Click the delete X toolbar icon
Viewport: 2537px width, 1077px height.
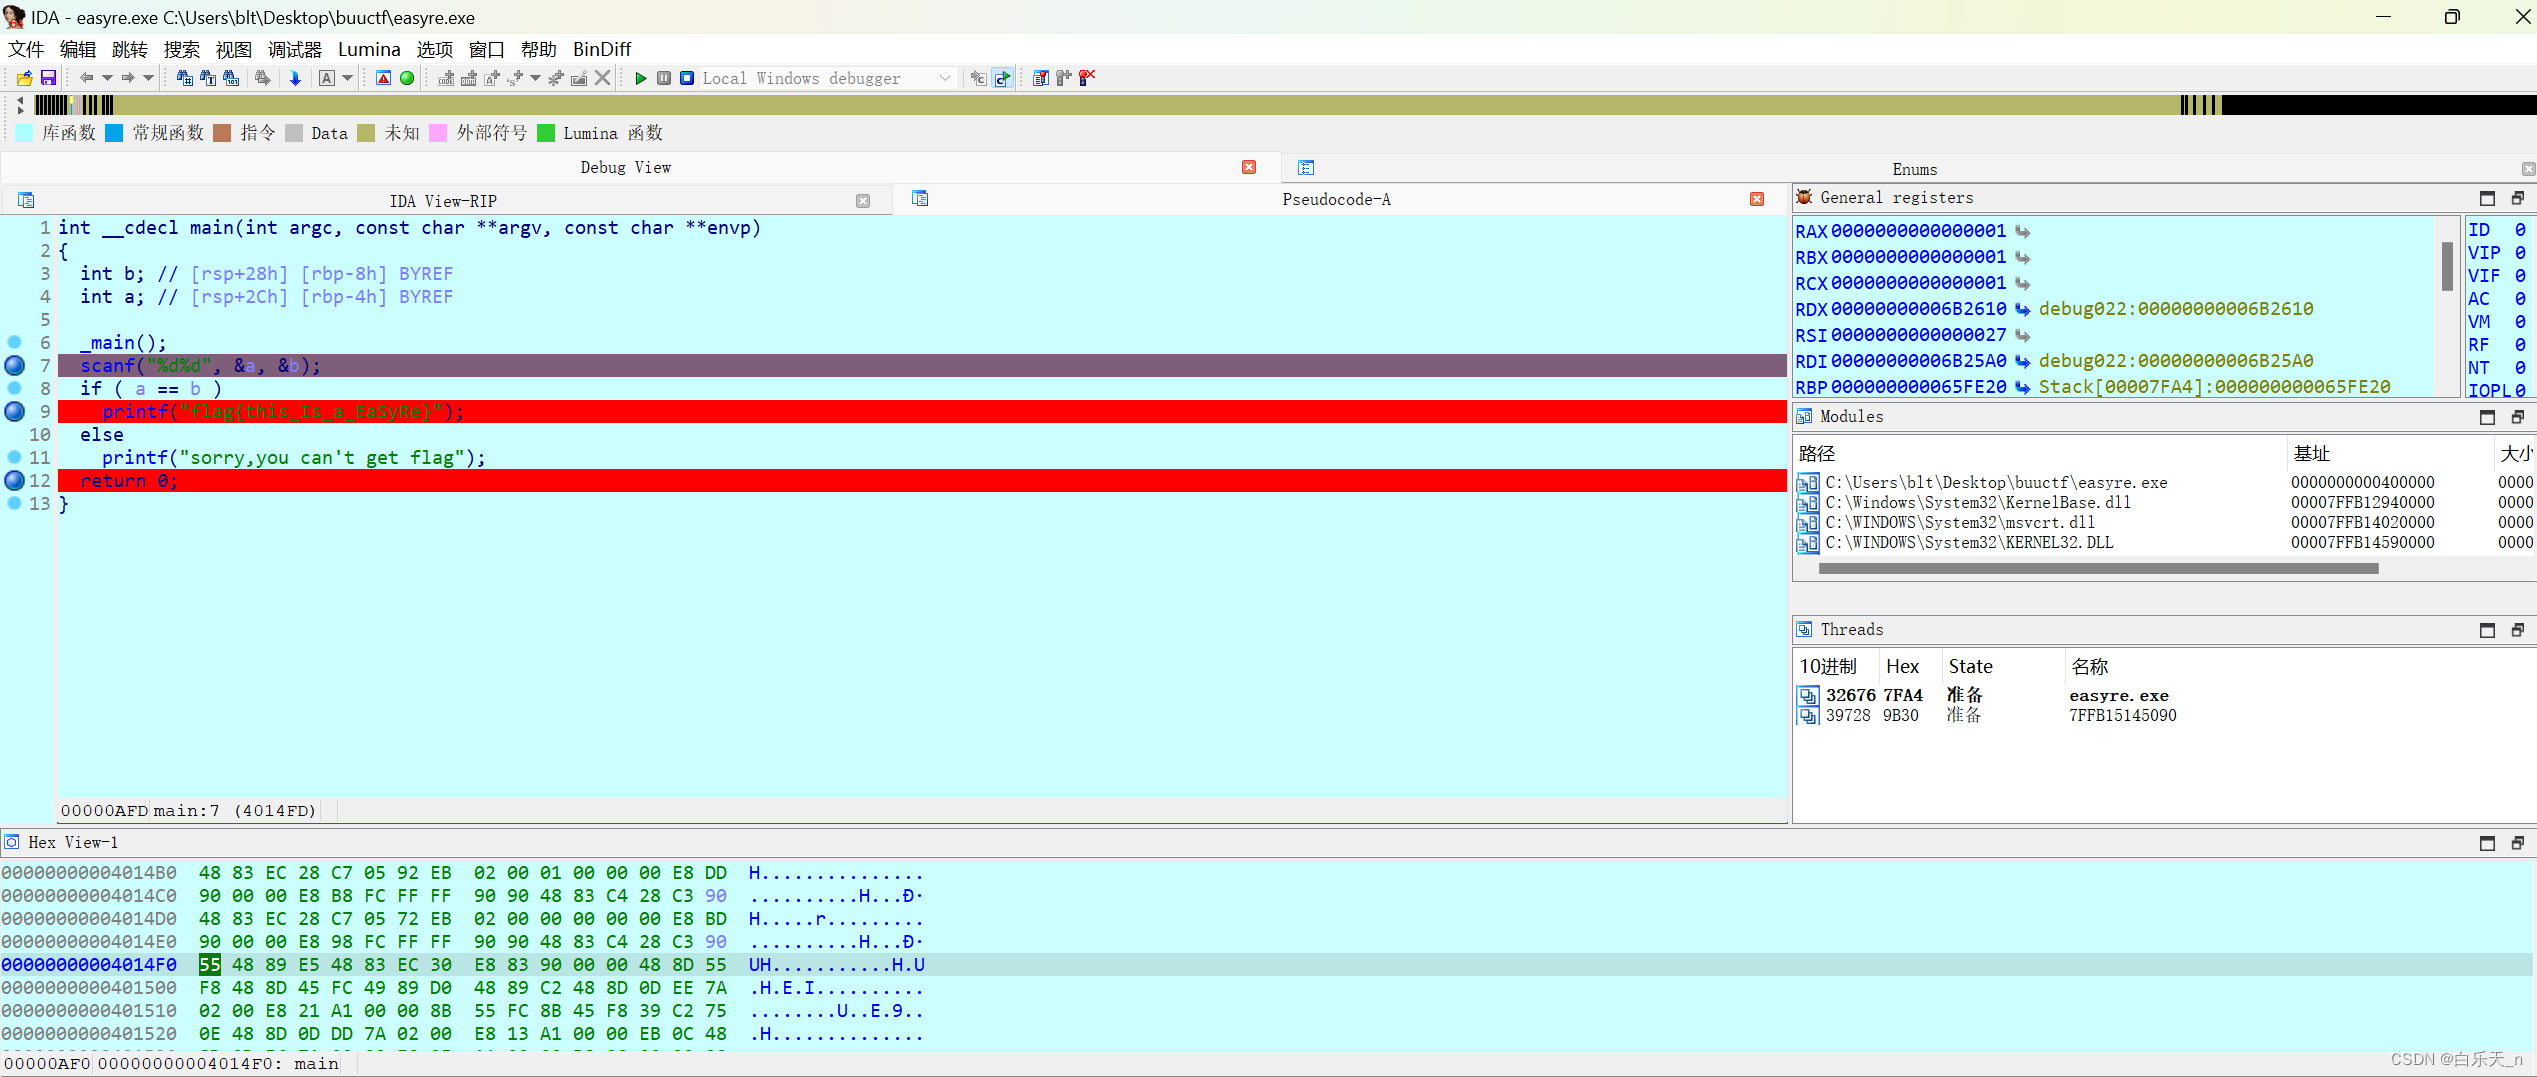coord(602,78)
